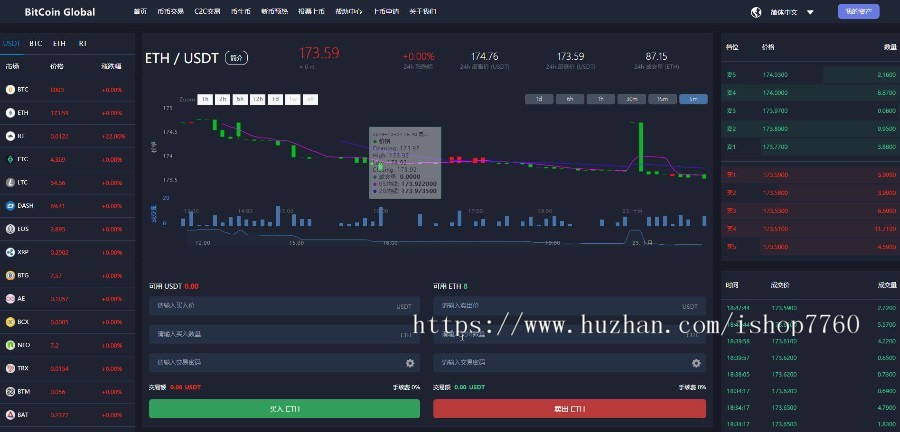Screen dimensions: 900x432
Task: Click sell order row with quantity 2.1600
Action: [x=810, y=75]
